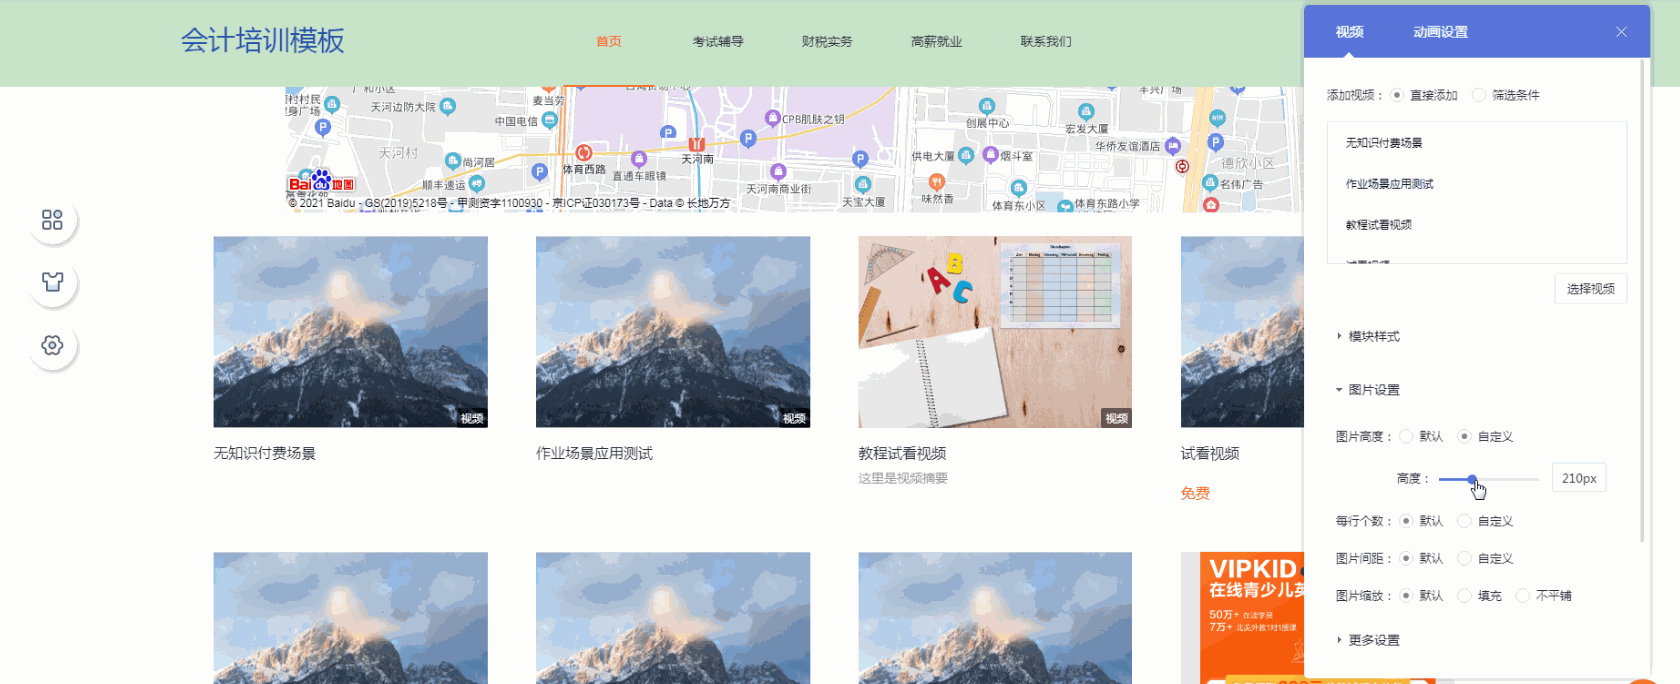This screenshot has height=684, width=1680.
Task: Open the gear settings icon in left sidebar
Action: (x=52, y=345)
